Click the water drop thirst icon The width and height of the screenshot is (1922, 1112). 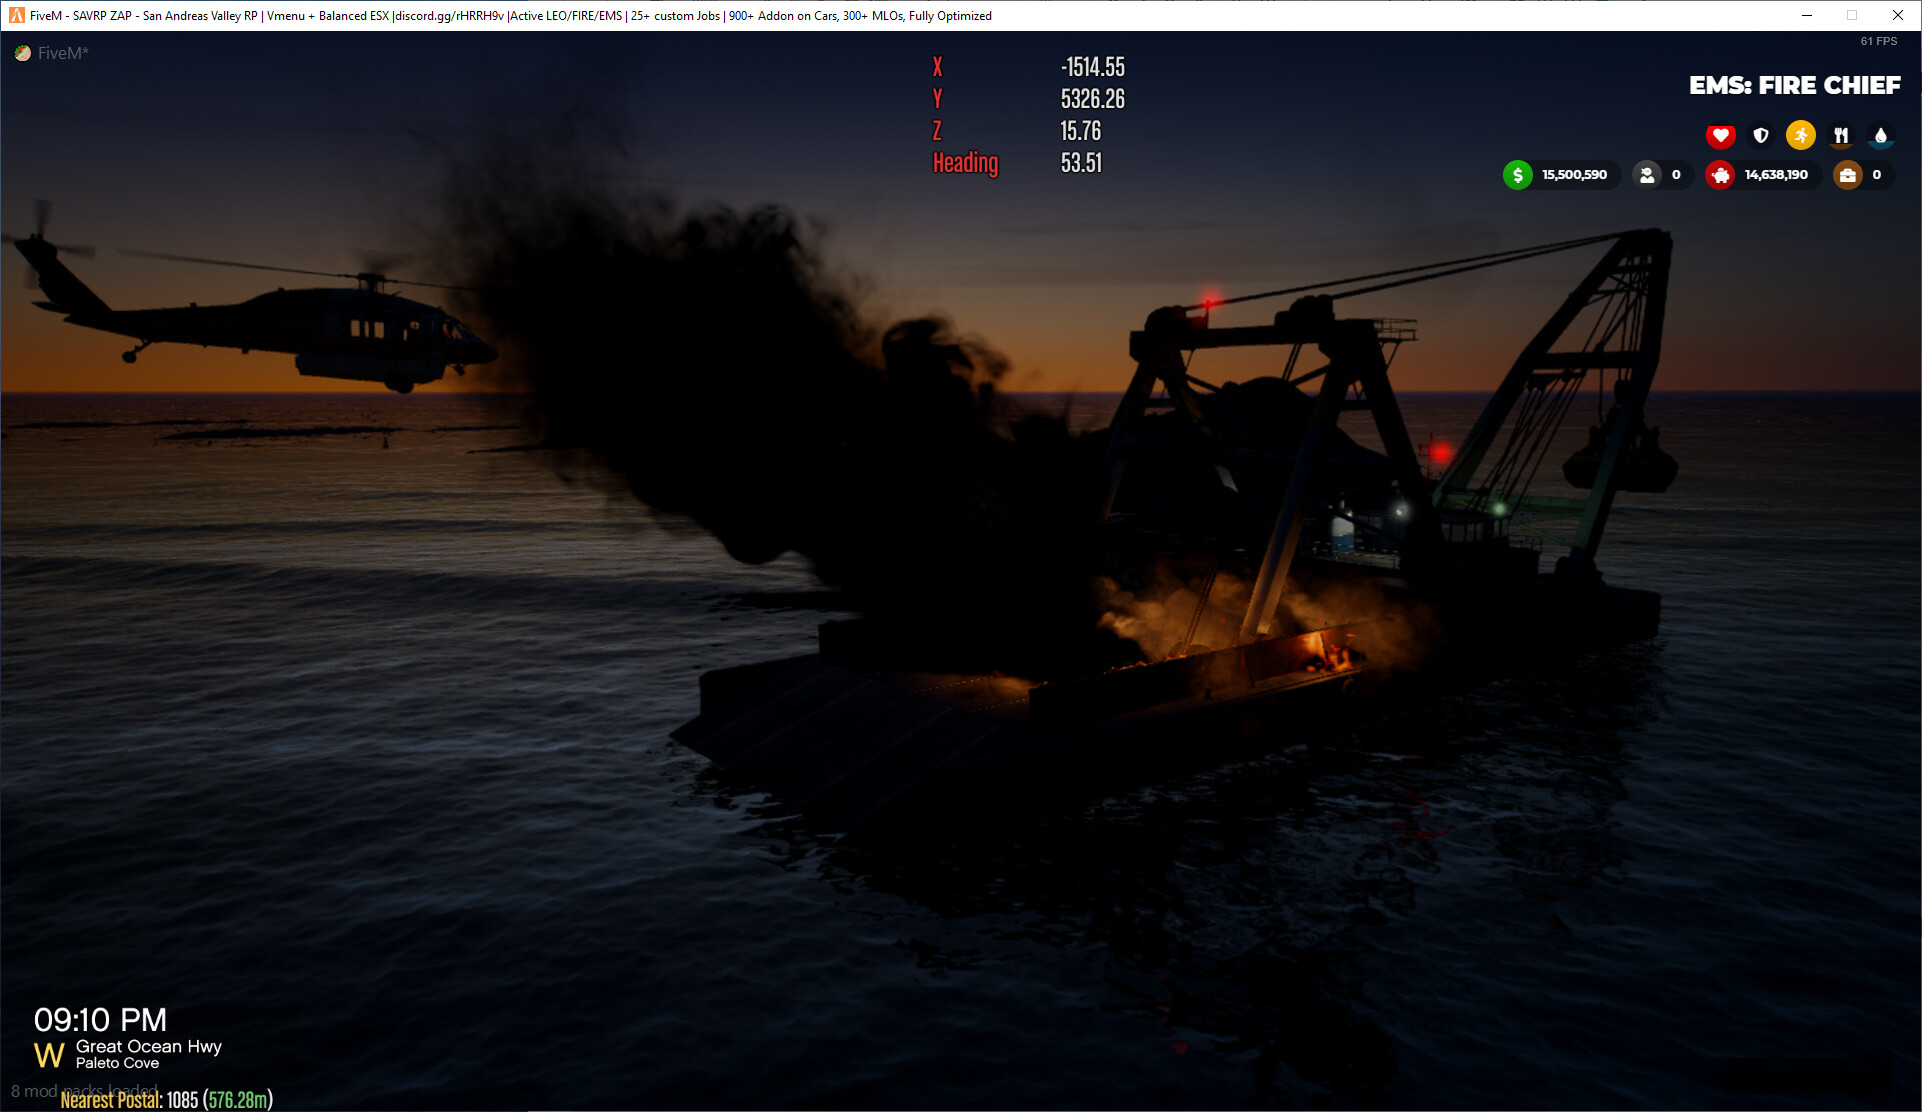coord(1881,135)
